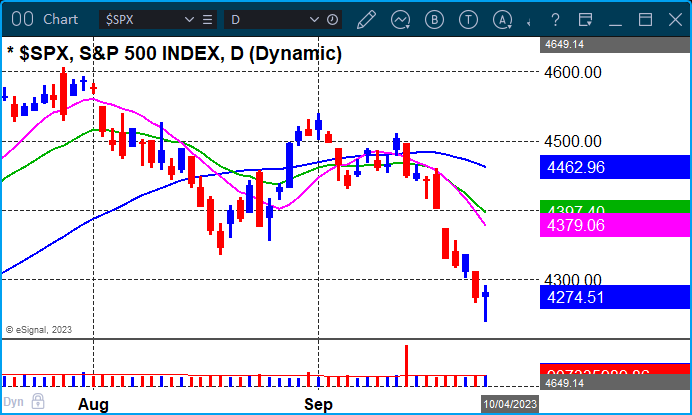This screenshot has height=415, width=692.
Task: Open the time template clock icon
Action: 333,20
